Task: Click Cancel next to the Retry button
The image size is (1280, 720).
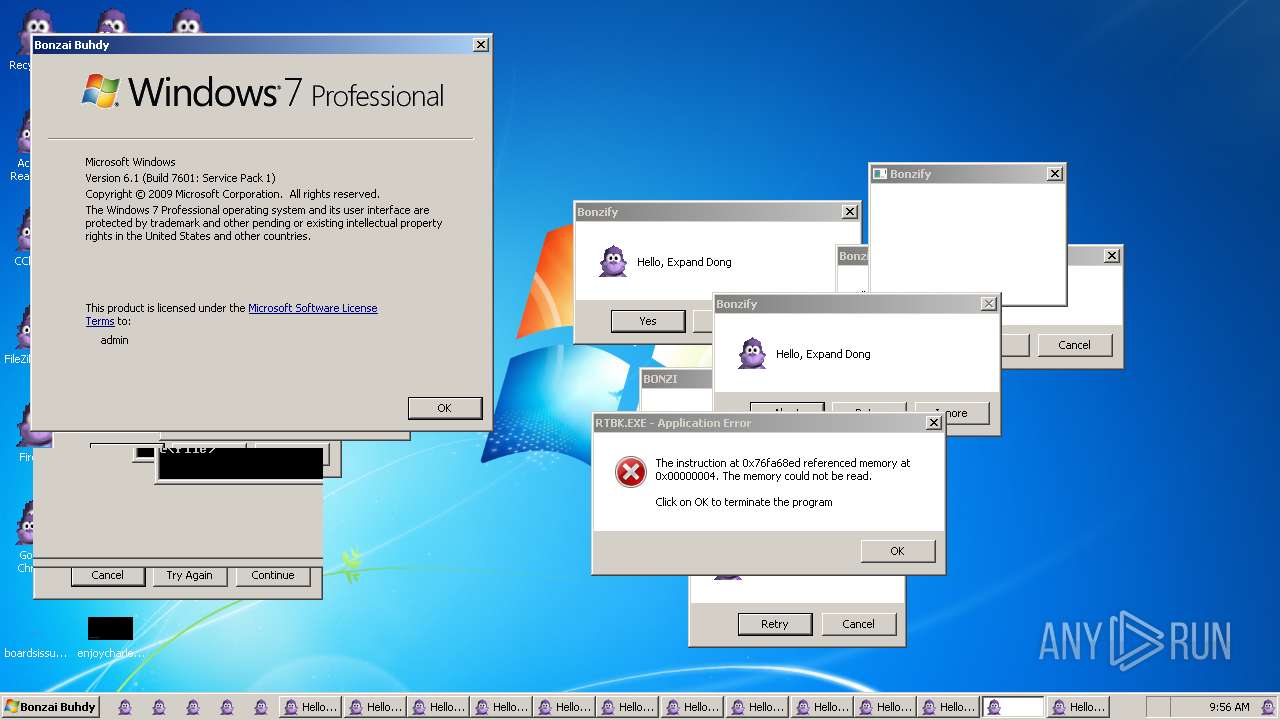Action: coord(858,624)
